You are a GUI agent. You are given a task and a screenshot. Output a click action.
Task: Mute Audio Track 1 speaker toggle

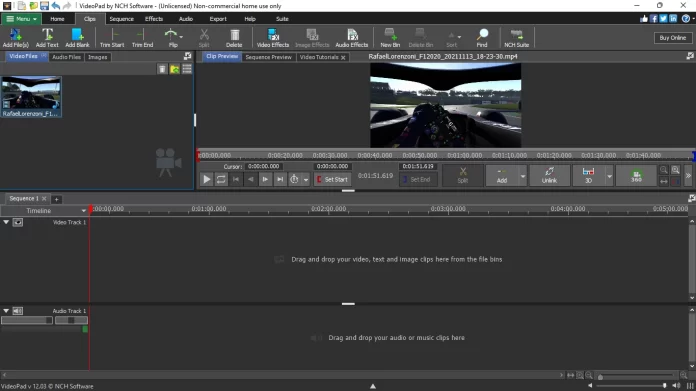17,311
